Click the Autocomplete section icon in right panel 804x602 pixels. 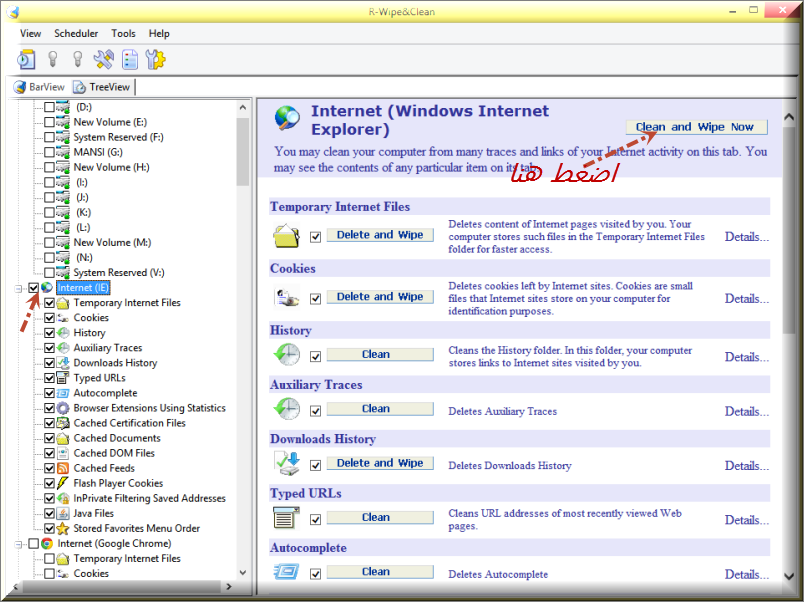pos(286,572)
